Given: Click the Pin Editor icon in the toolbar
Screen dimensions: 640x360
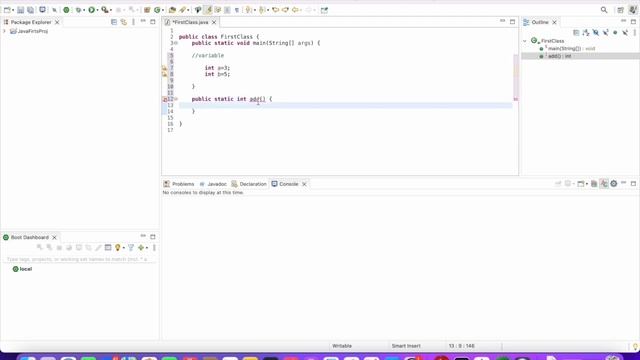Looking at the screenshot, I should [x=324, y=10].
